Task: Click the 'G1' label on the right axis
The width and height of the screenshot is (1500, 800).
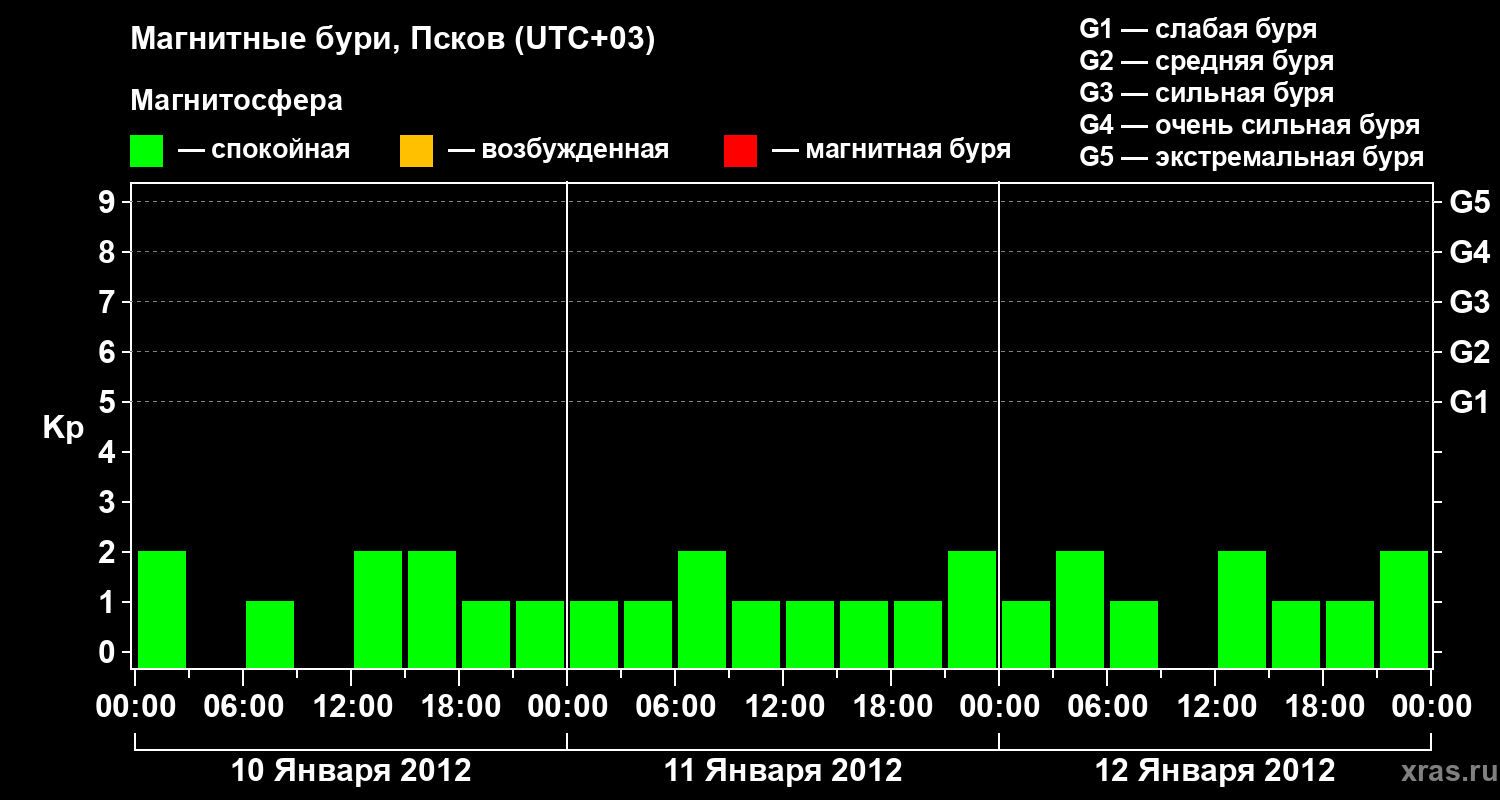Action: 1469,402
